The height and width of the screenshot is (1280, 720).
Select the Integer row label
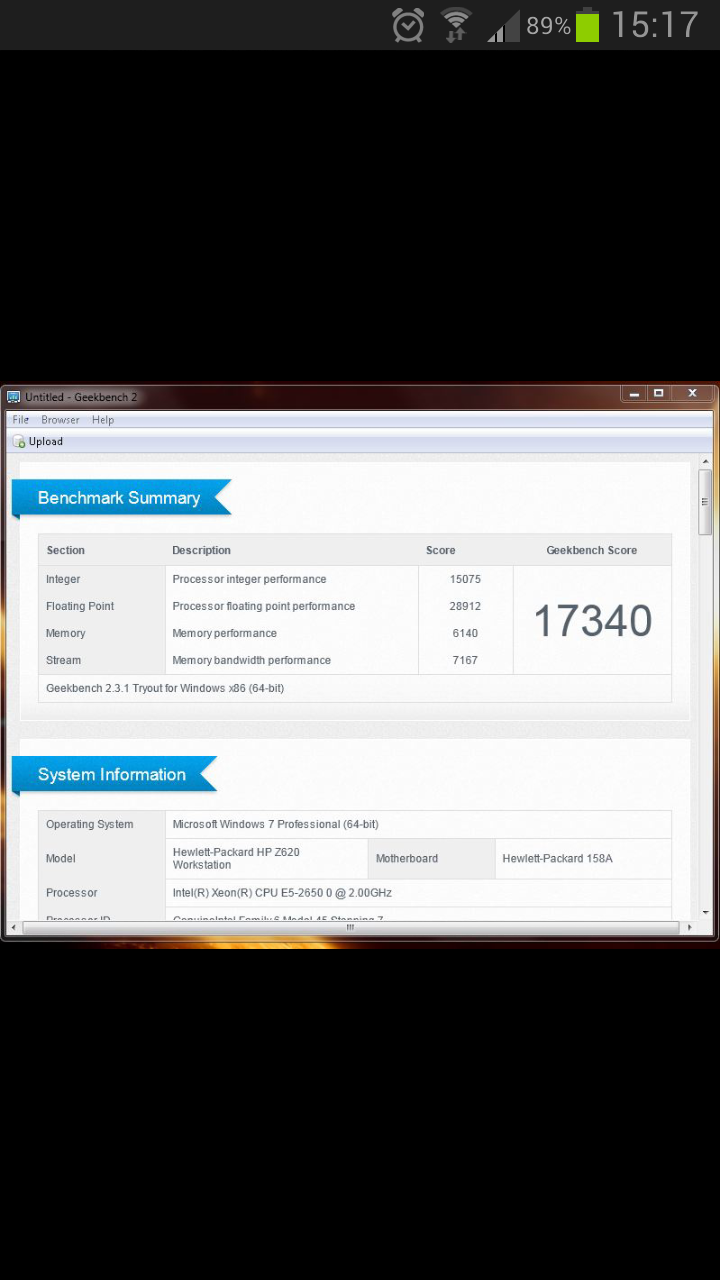pyautogui.click(x=63, y=579)
